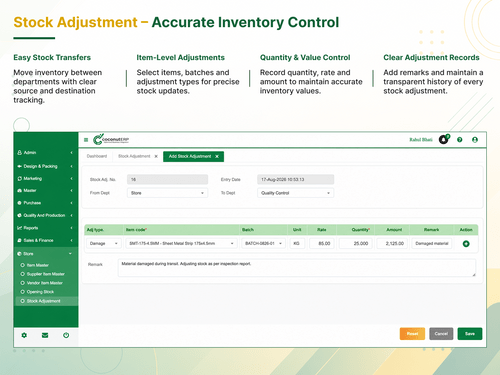
Task: Open the help question mark icon
Action: point(460,140)
